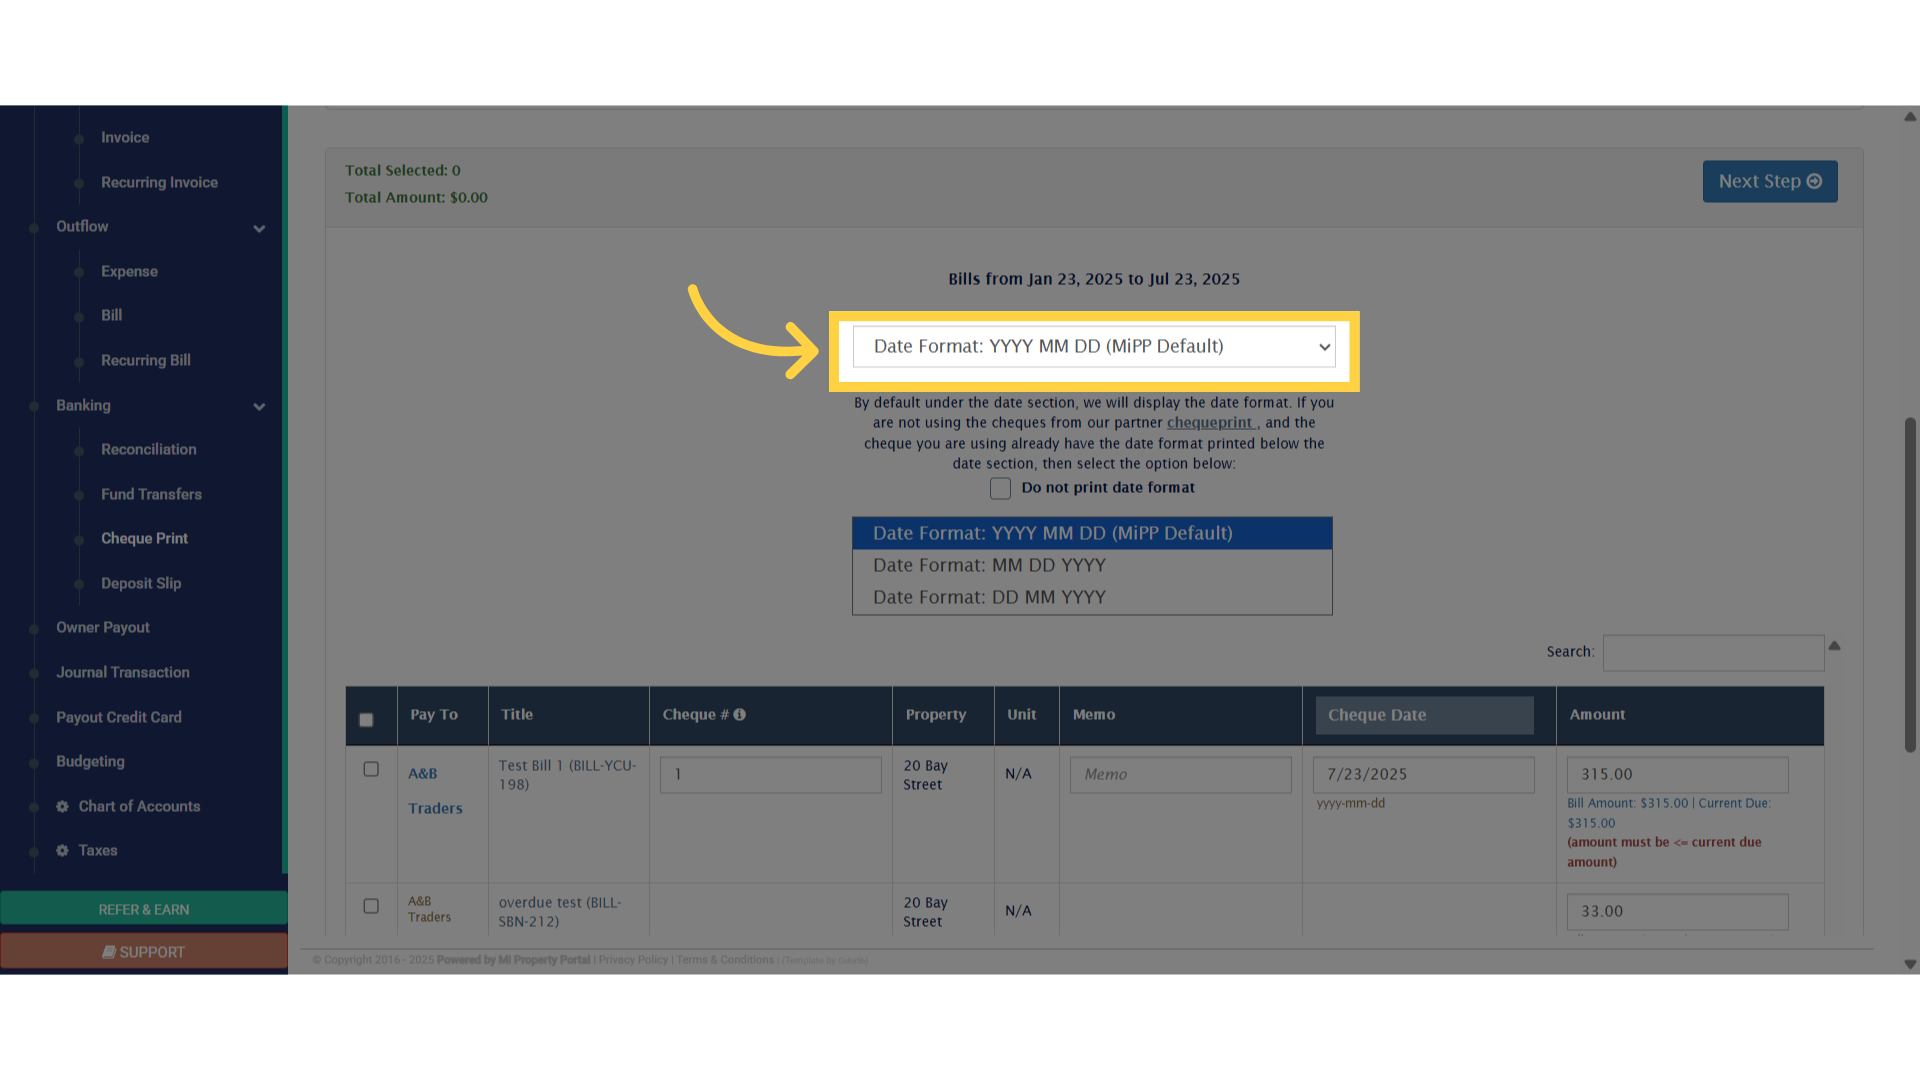The height and width of the screenshot is (1080, 1920).
Task: Click the page scrollbar up arrow
Action: (x=1910, y=117)
